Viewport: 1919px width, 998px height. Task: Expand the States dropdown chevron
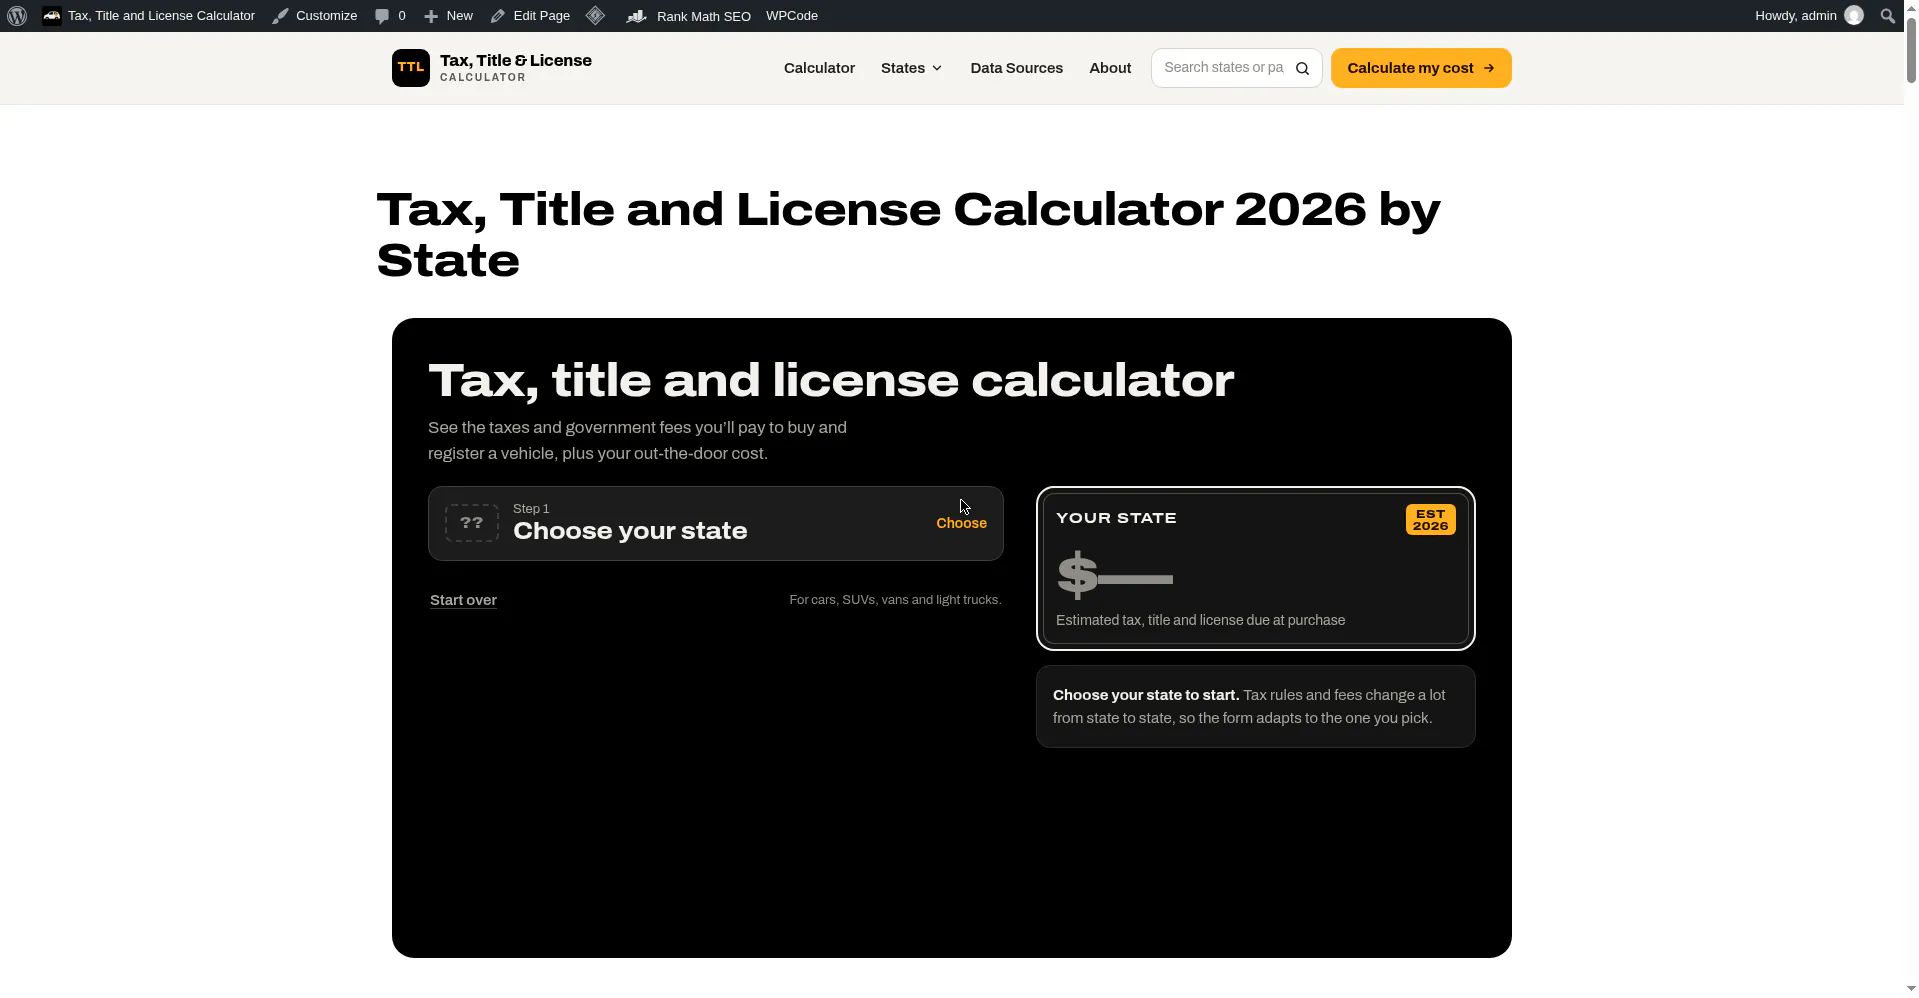(x=937, y=68)
